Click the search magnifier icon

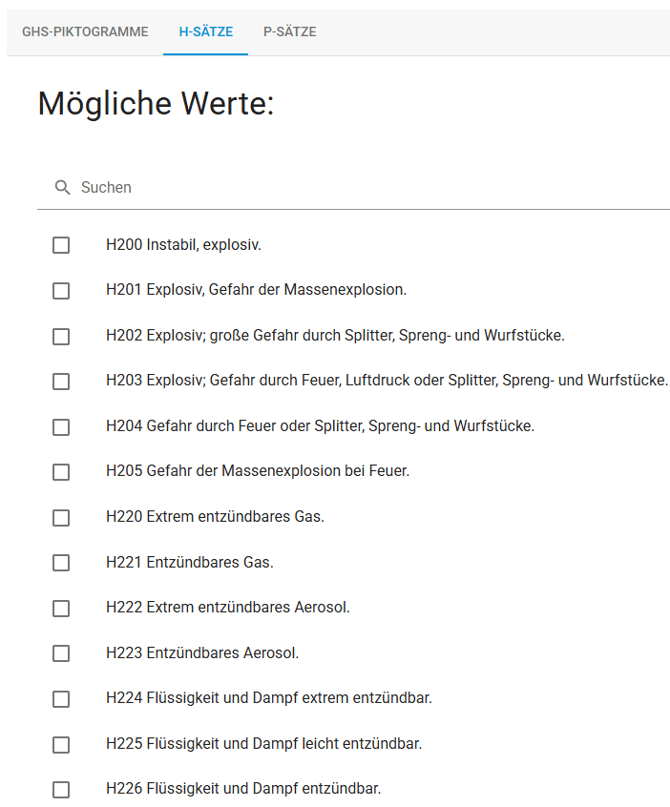[x=63, y=188]
